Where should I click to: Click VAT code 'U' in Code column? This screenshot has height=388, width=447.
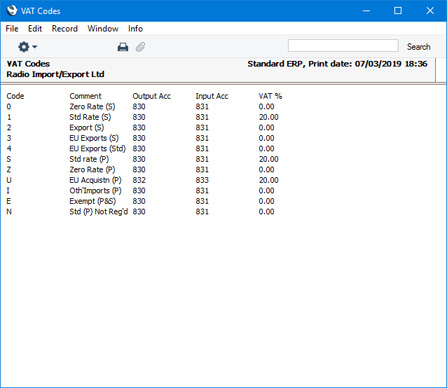pyautogui.click(x=9, y=180)
